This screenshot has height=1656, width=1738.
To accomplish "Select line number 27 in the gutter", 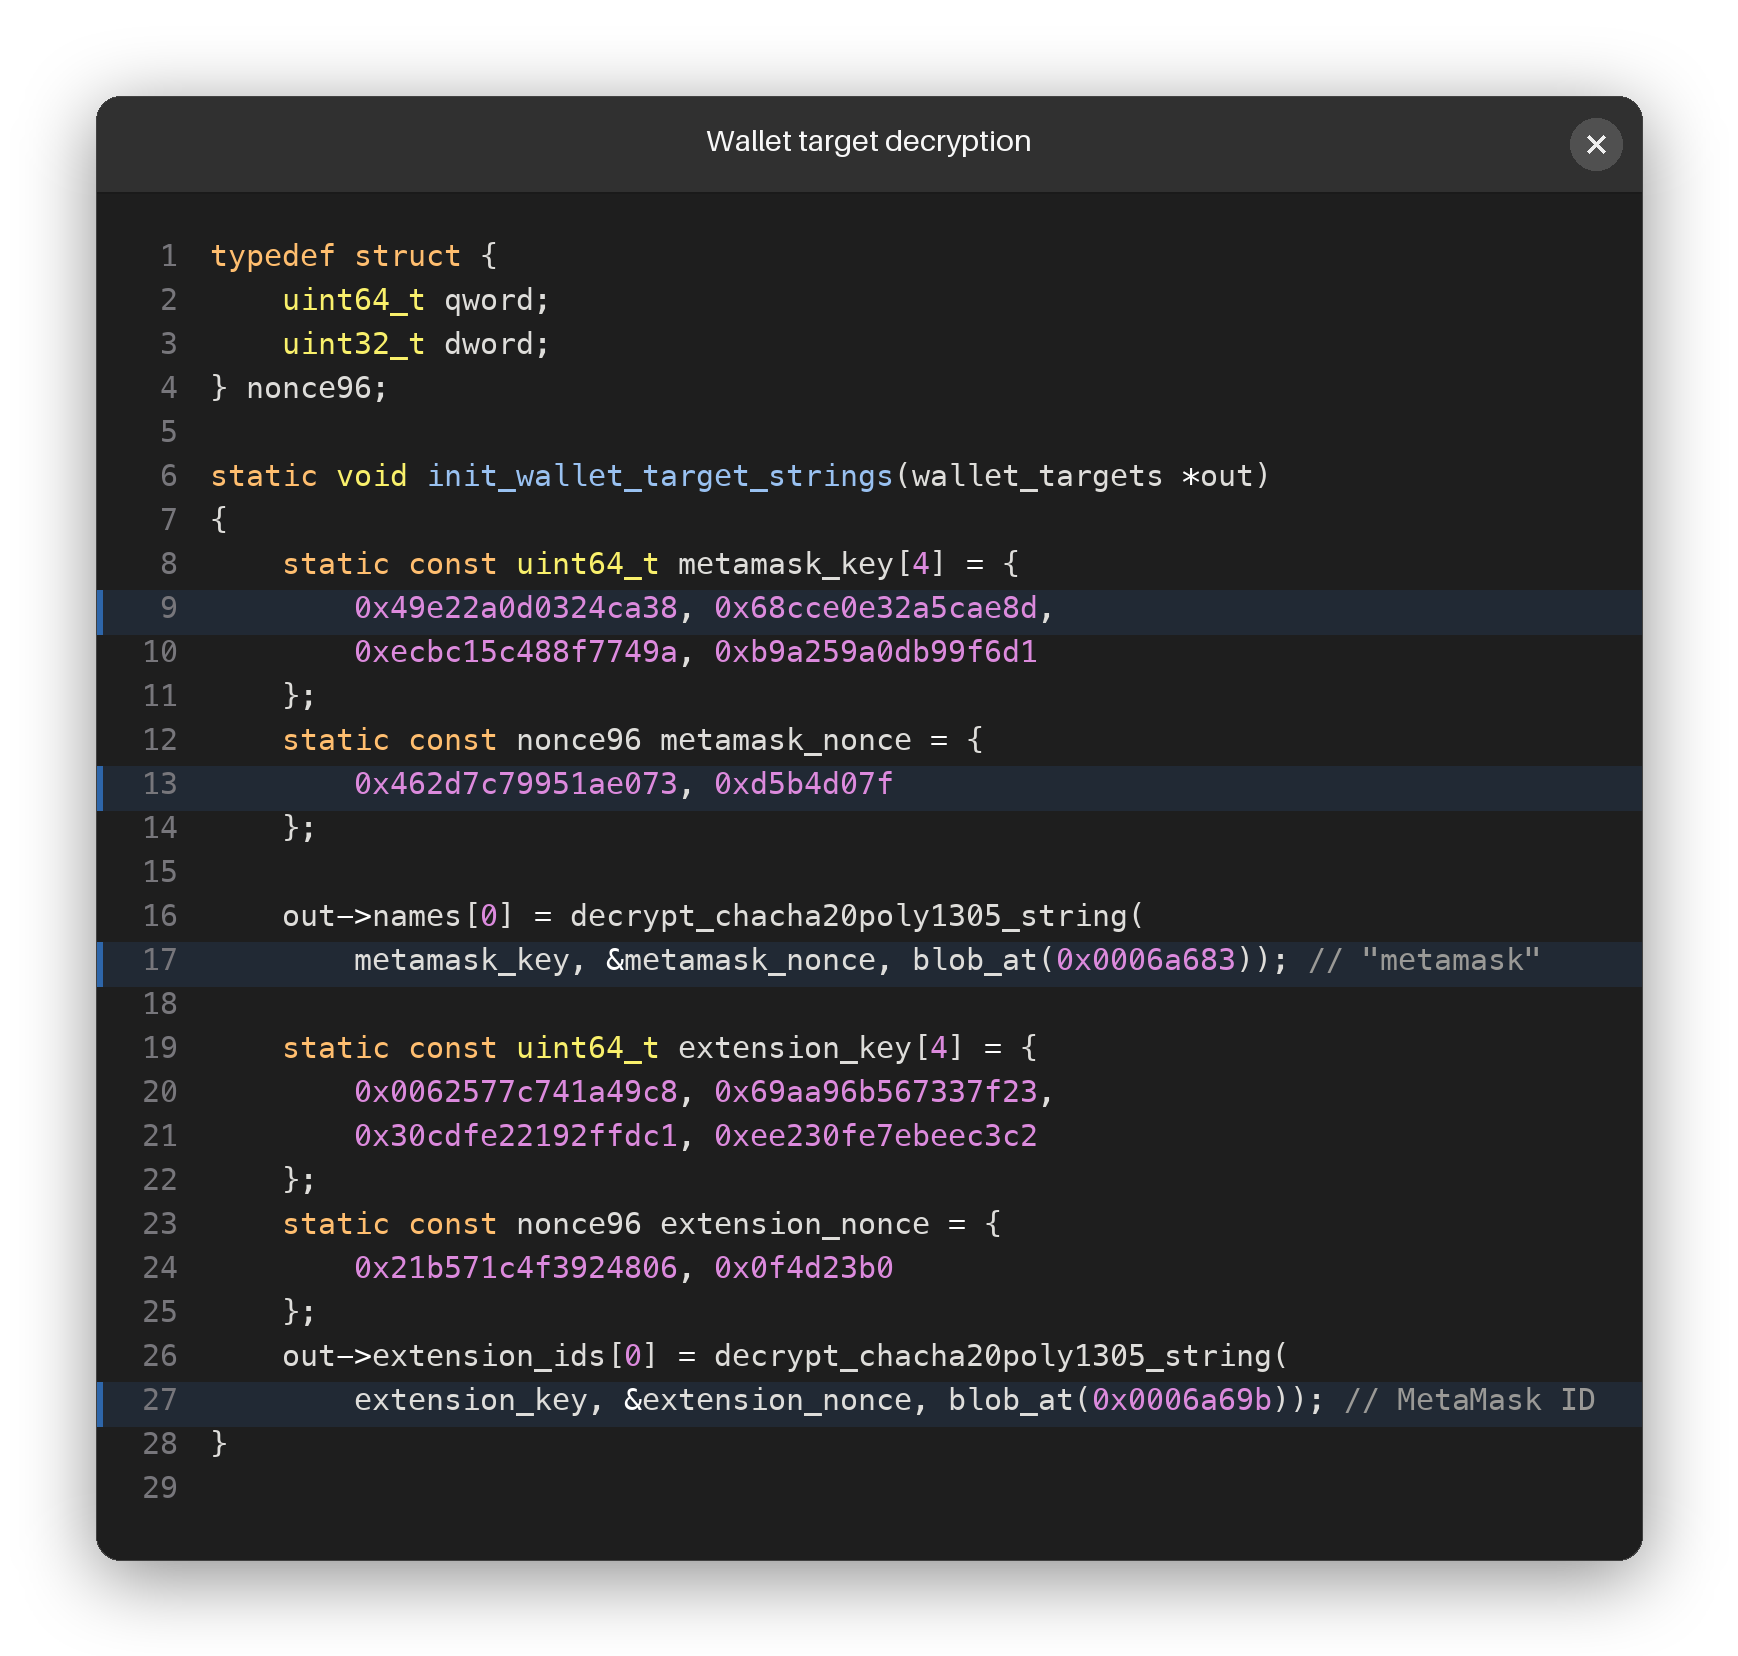I will 159,1400.
